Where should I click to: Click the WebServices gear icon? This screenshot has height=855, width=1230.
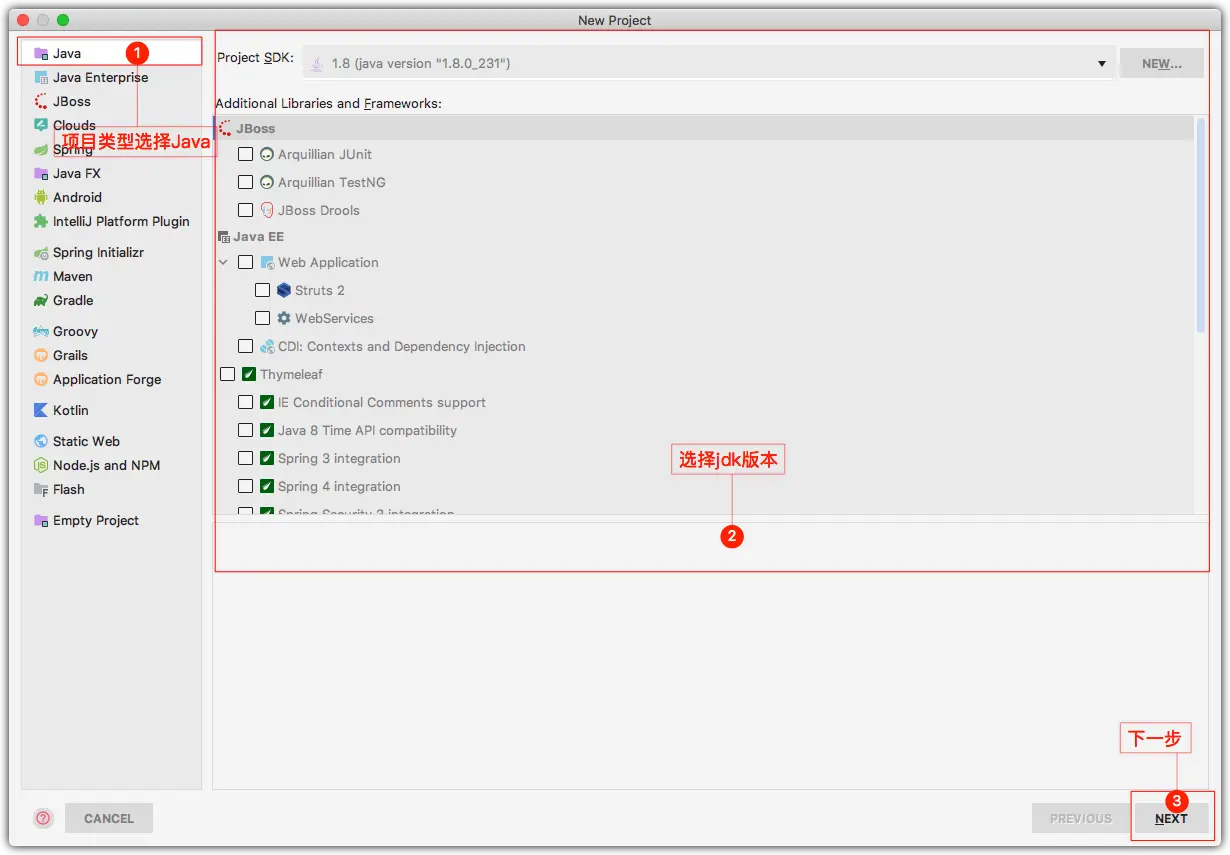284,318
